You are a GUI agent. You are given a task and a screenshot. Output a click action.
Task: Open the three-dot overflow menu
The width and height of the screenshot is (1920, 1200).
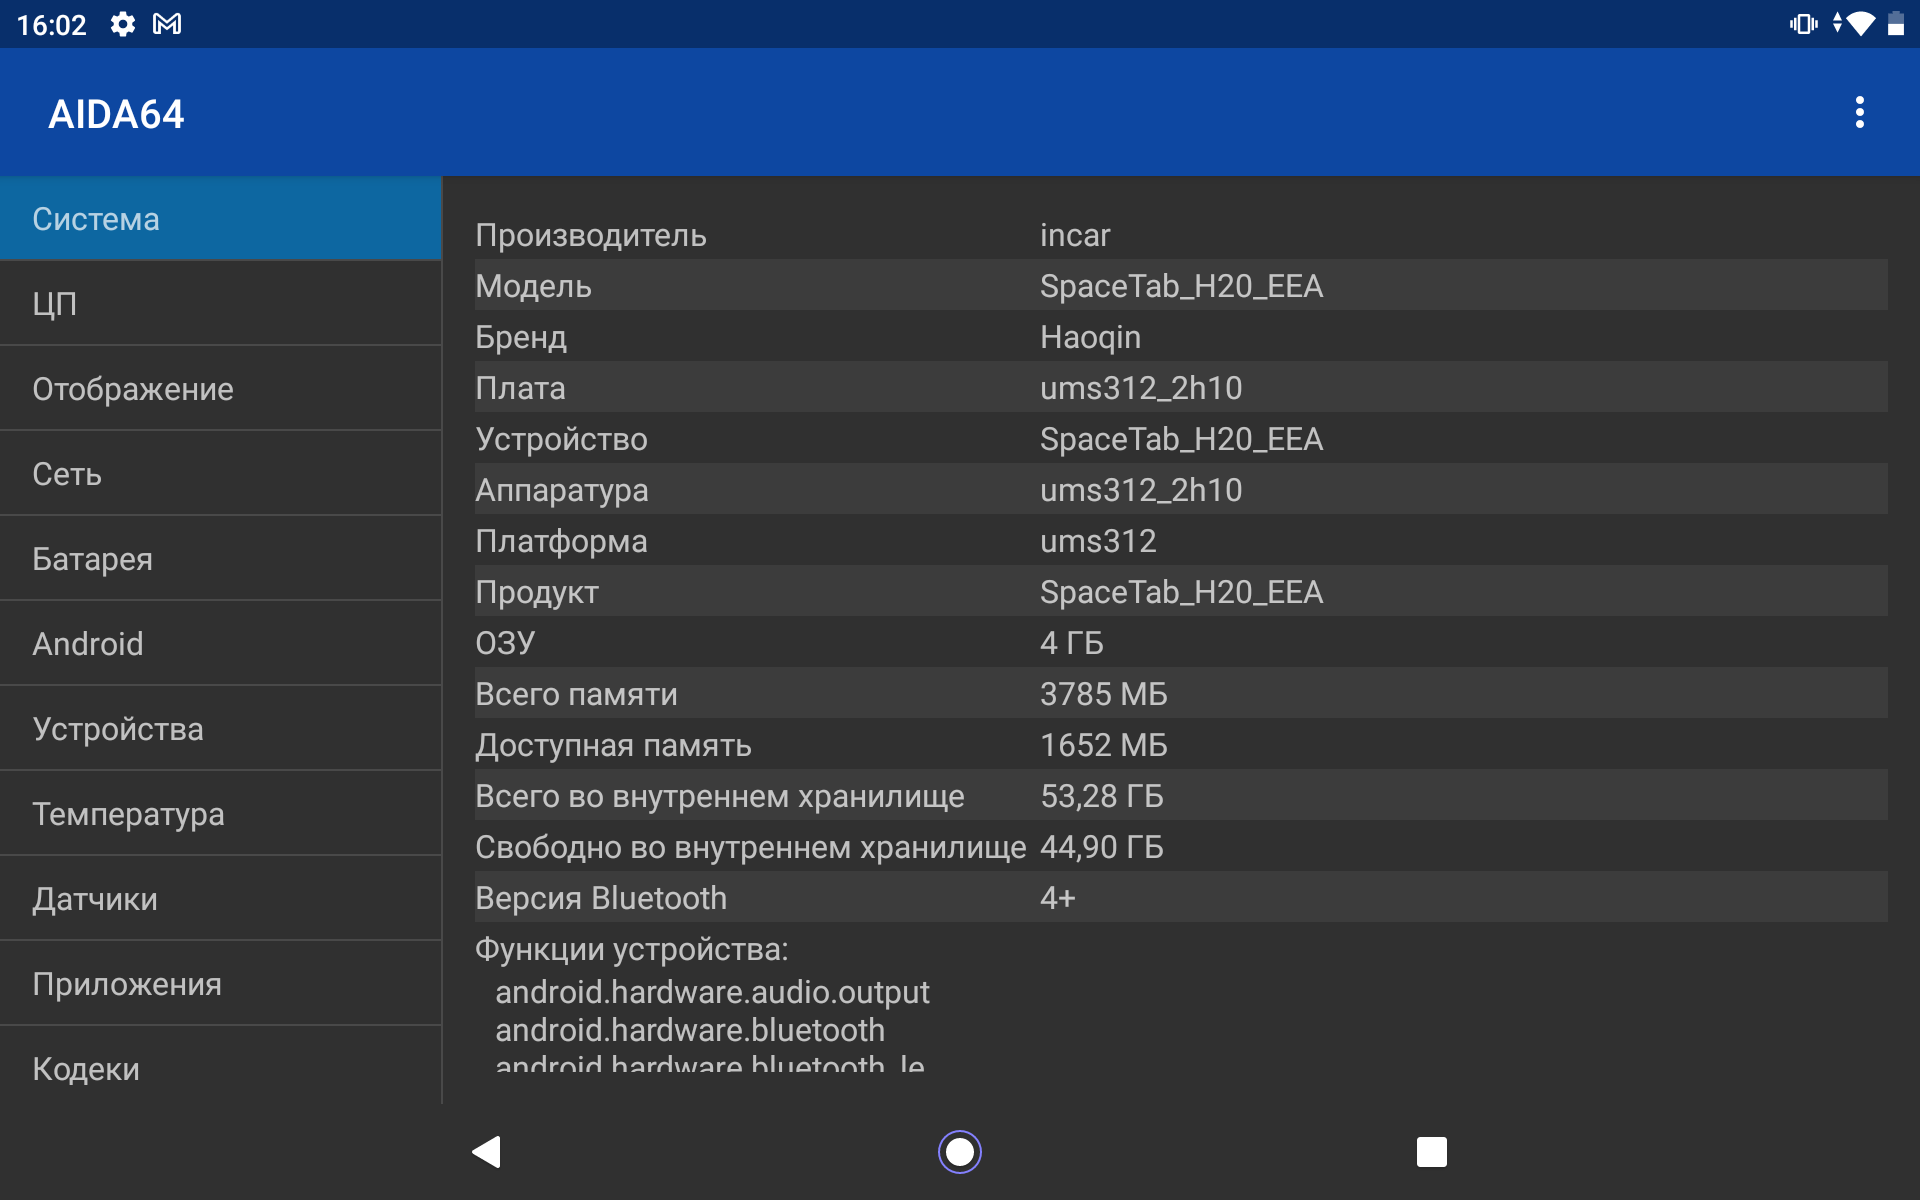[x=1859, y=113]
